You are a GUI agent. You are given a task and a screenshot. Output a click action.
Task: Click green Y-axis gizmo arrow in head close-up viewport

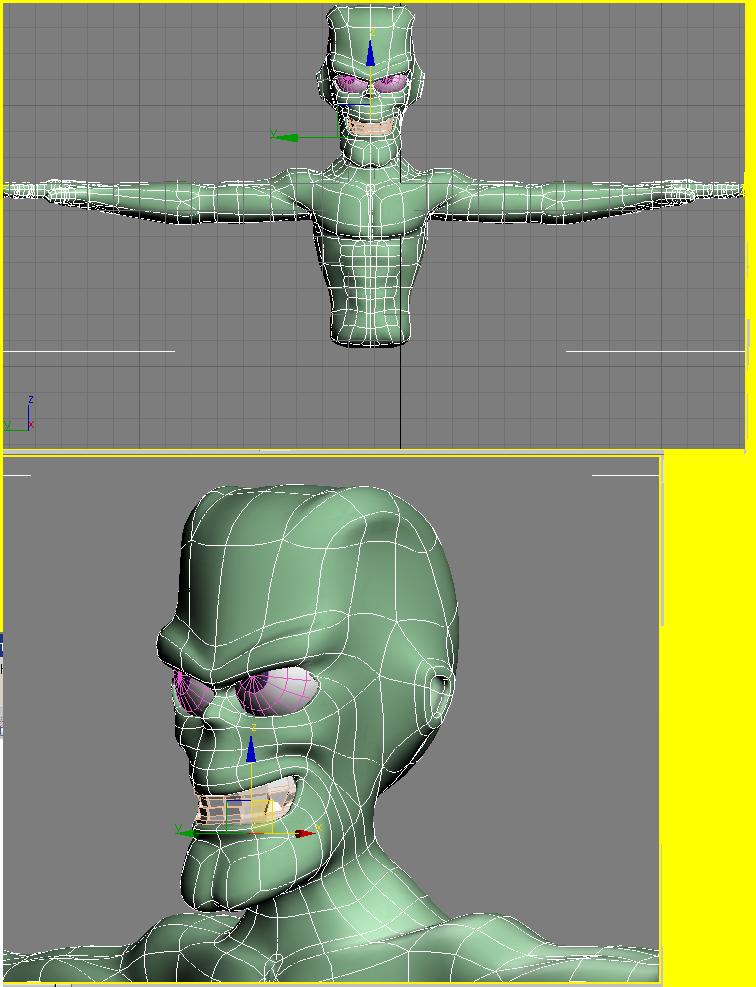coord(190,833)
